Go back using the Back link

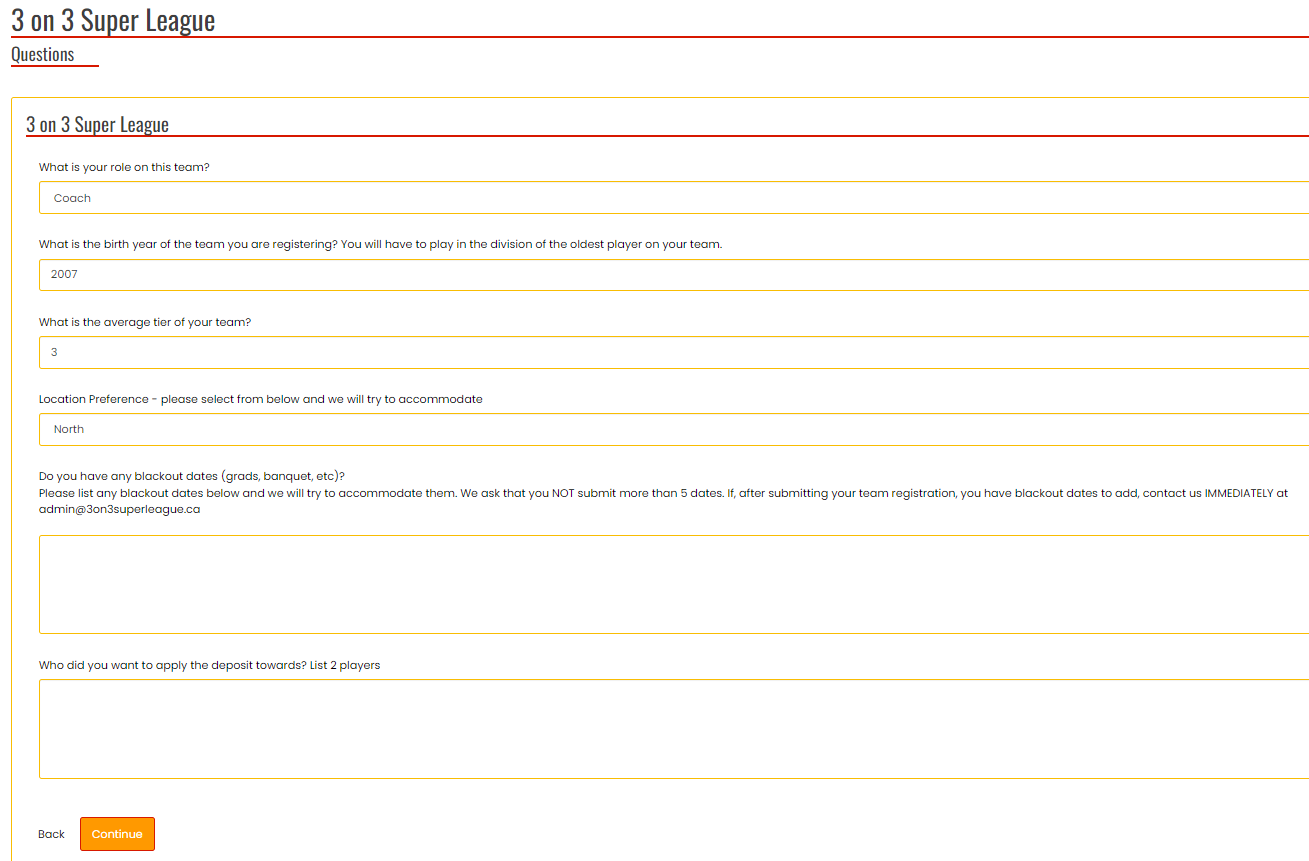pos(51,834)
